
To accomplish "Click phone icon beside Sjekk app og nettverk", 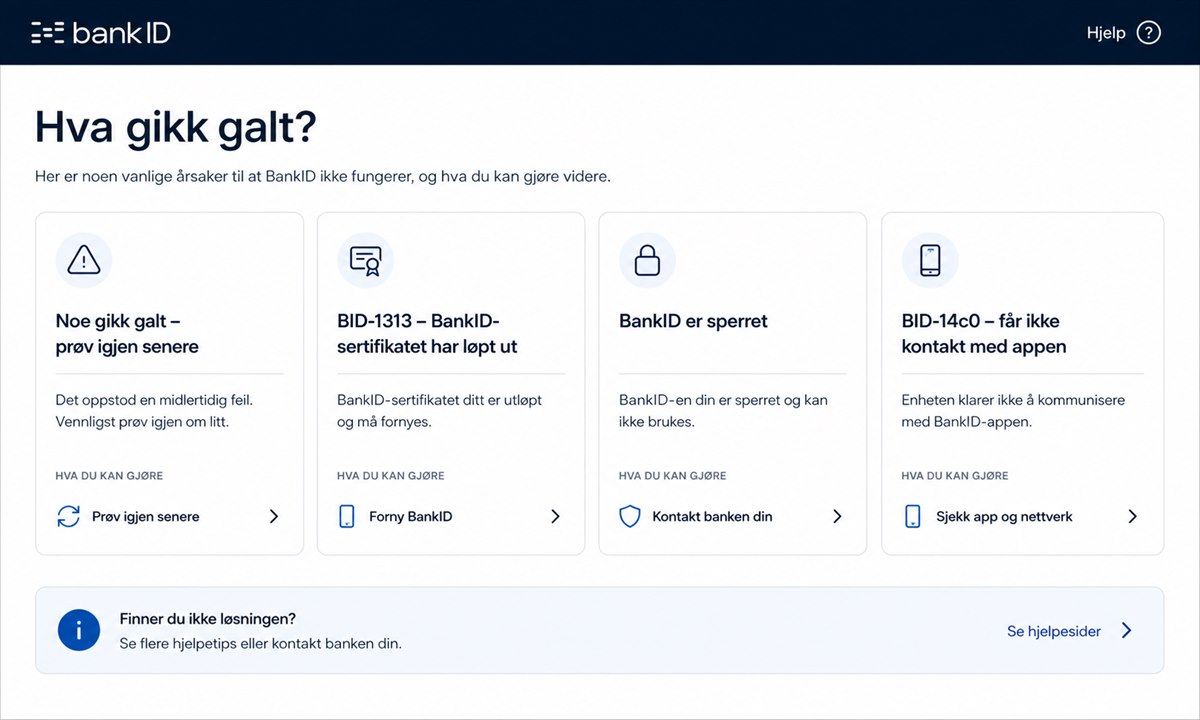I will point(912,517).
